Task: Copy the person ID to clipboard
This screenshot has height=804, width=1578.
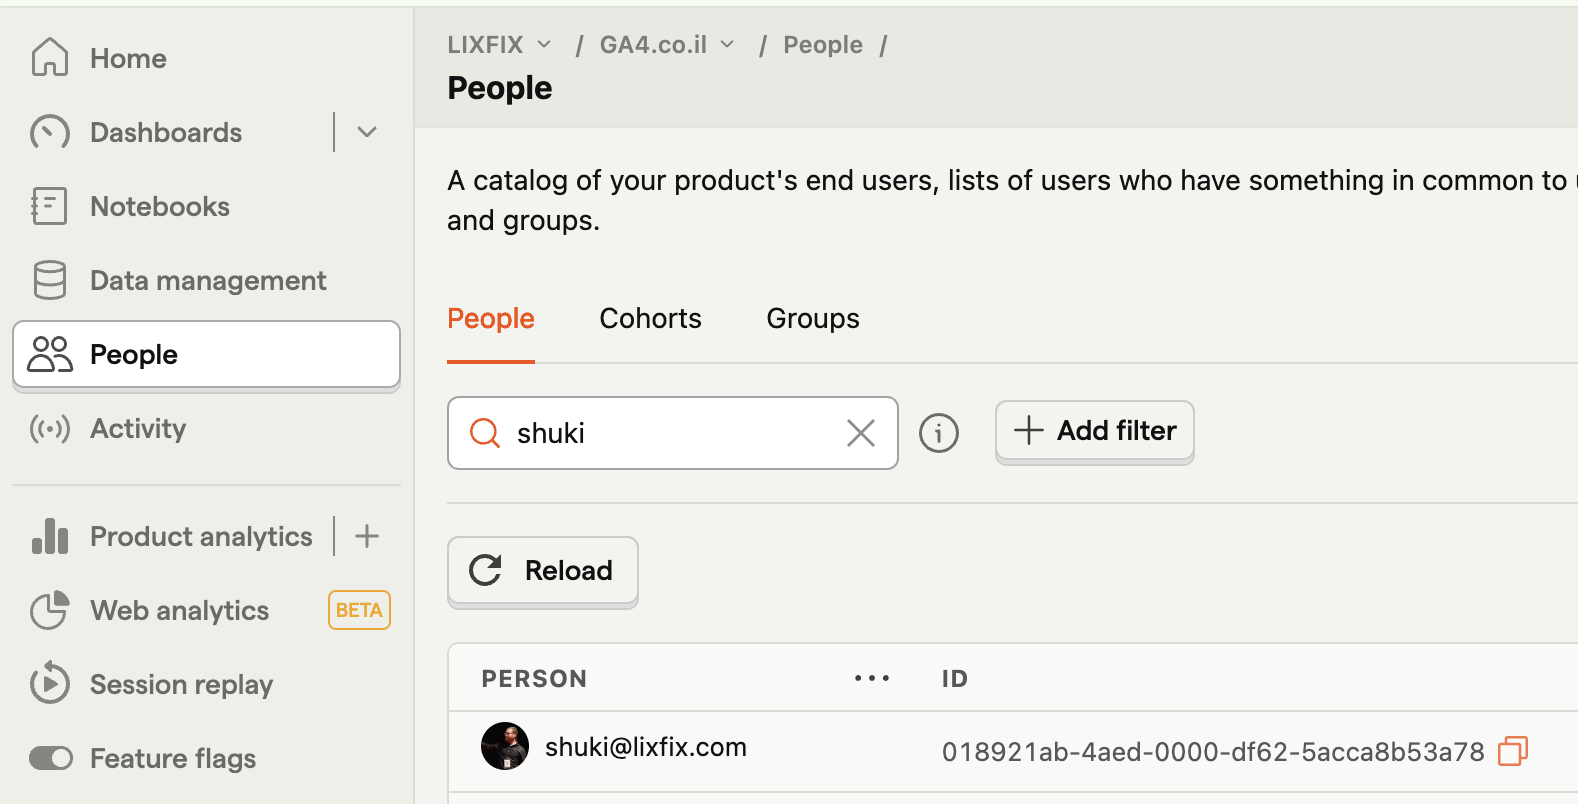Action: coord(1513,751)
